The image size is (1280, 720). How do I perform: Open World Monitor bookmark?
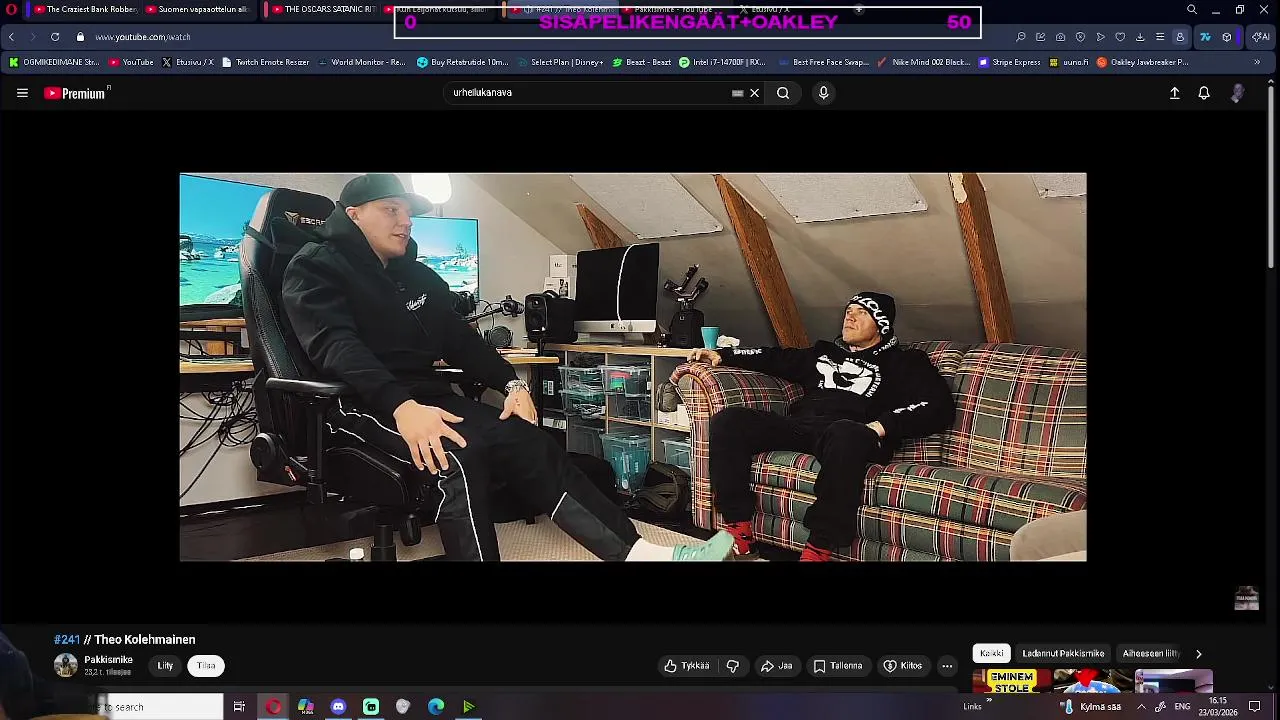point(362,62)
